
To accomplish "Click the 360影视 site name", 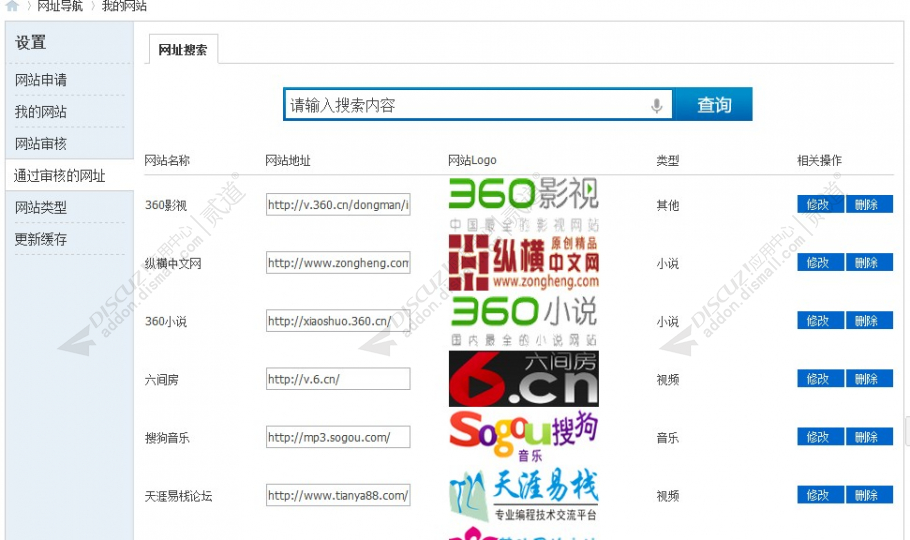I will point(166,206).
